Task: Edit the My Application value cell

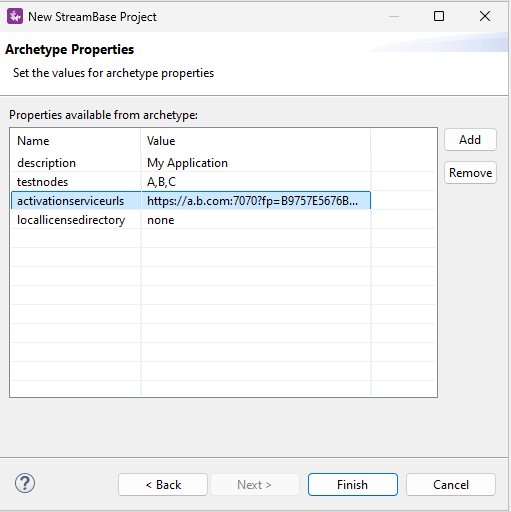Action: coord(256,163)
